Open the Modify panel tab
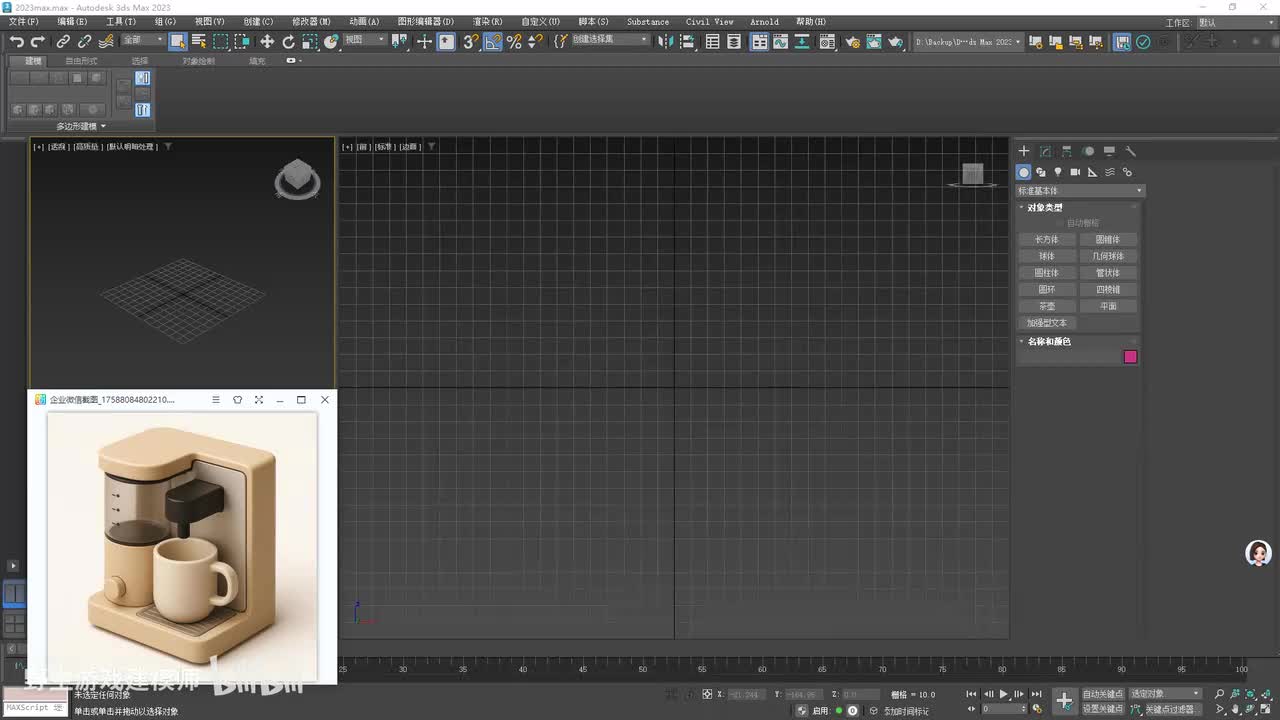Image resolution: width=1280 pixels, height=720 pixels. [1045, 151]
